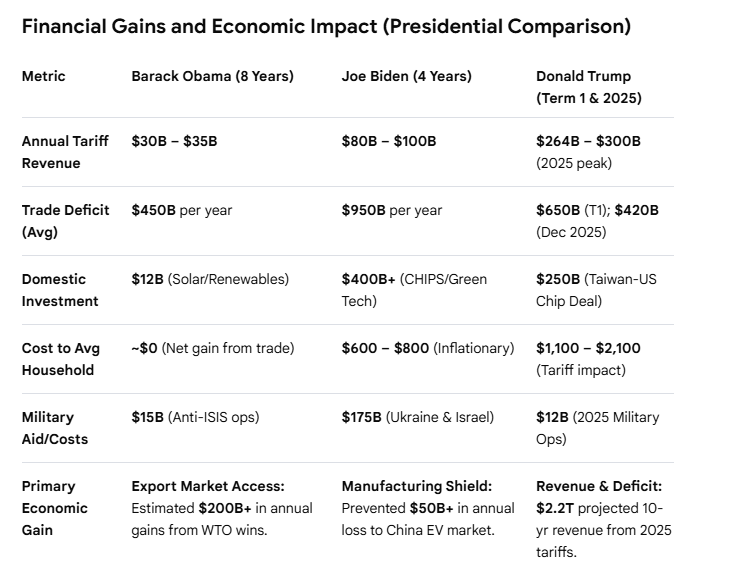Click the "$950B per year" cell
The image size is (732, 577).
391,210
